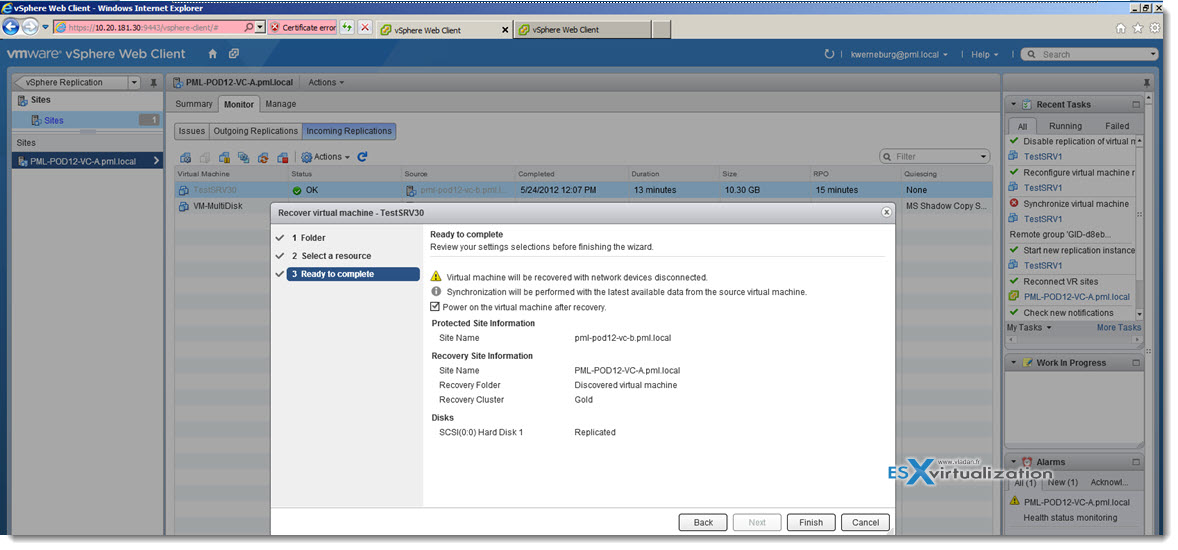The width and height of the screenshot is (1178, 550).
Task: Show Running tasks tab
Action: 1065,126
